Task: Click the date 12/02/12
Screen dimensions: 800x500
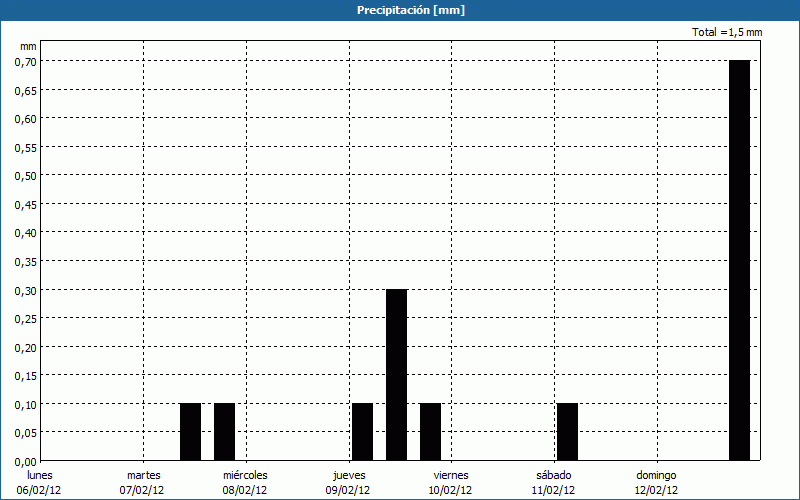Action: 657,490
